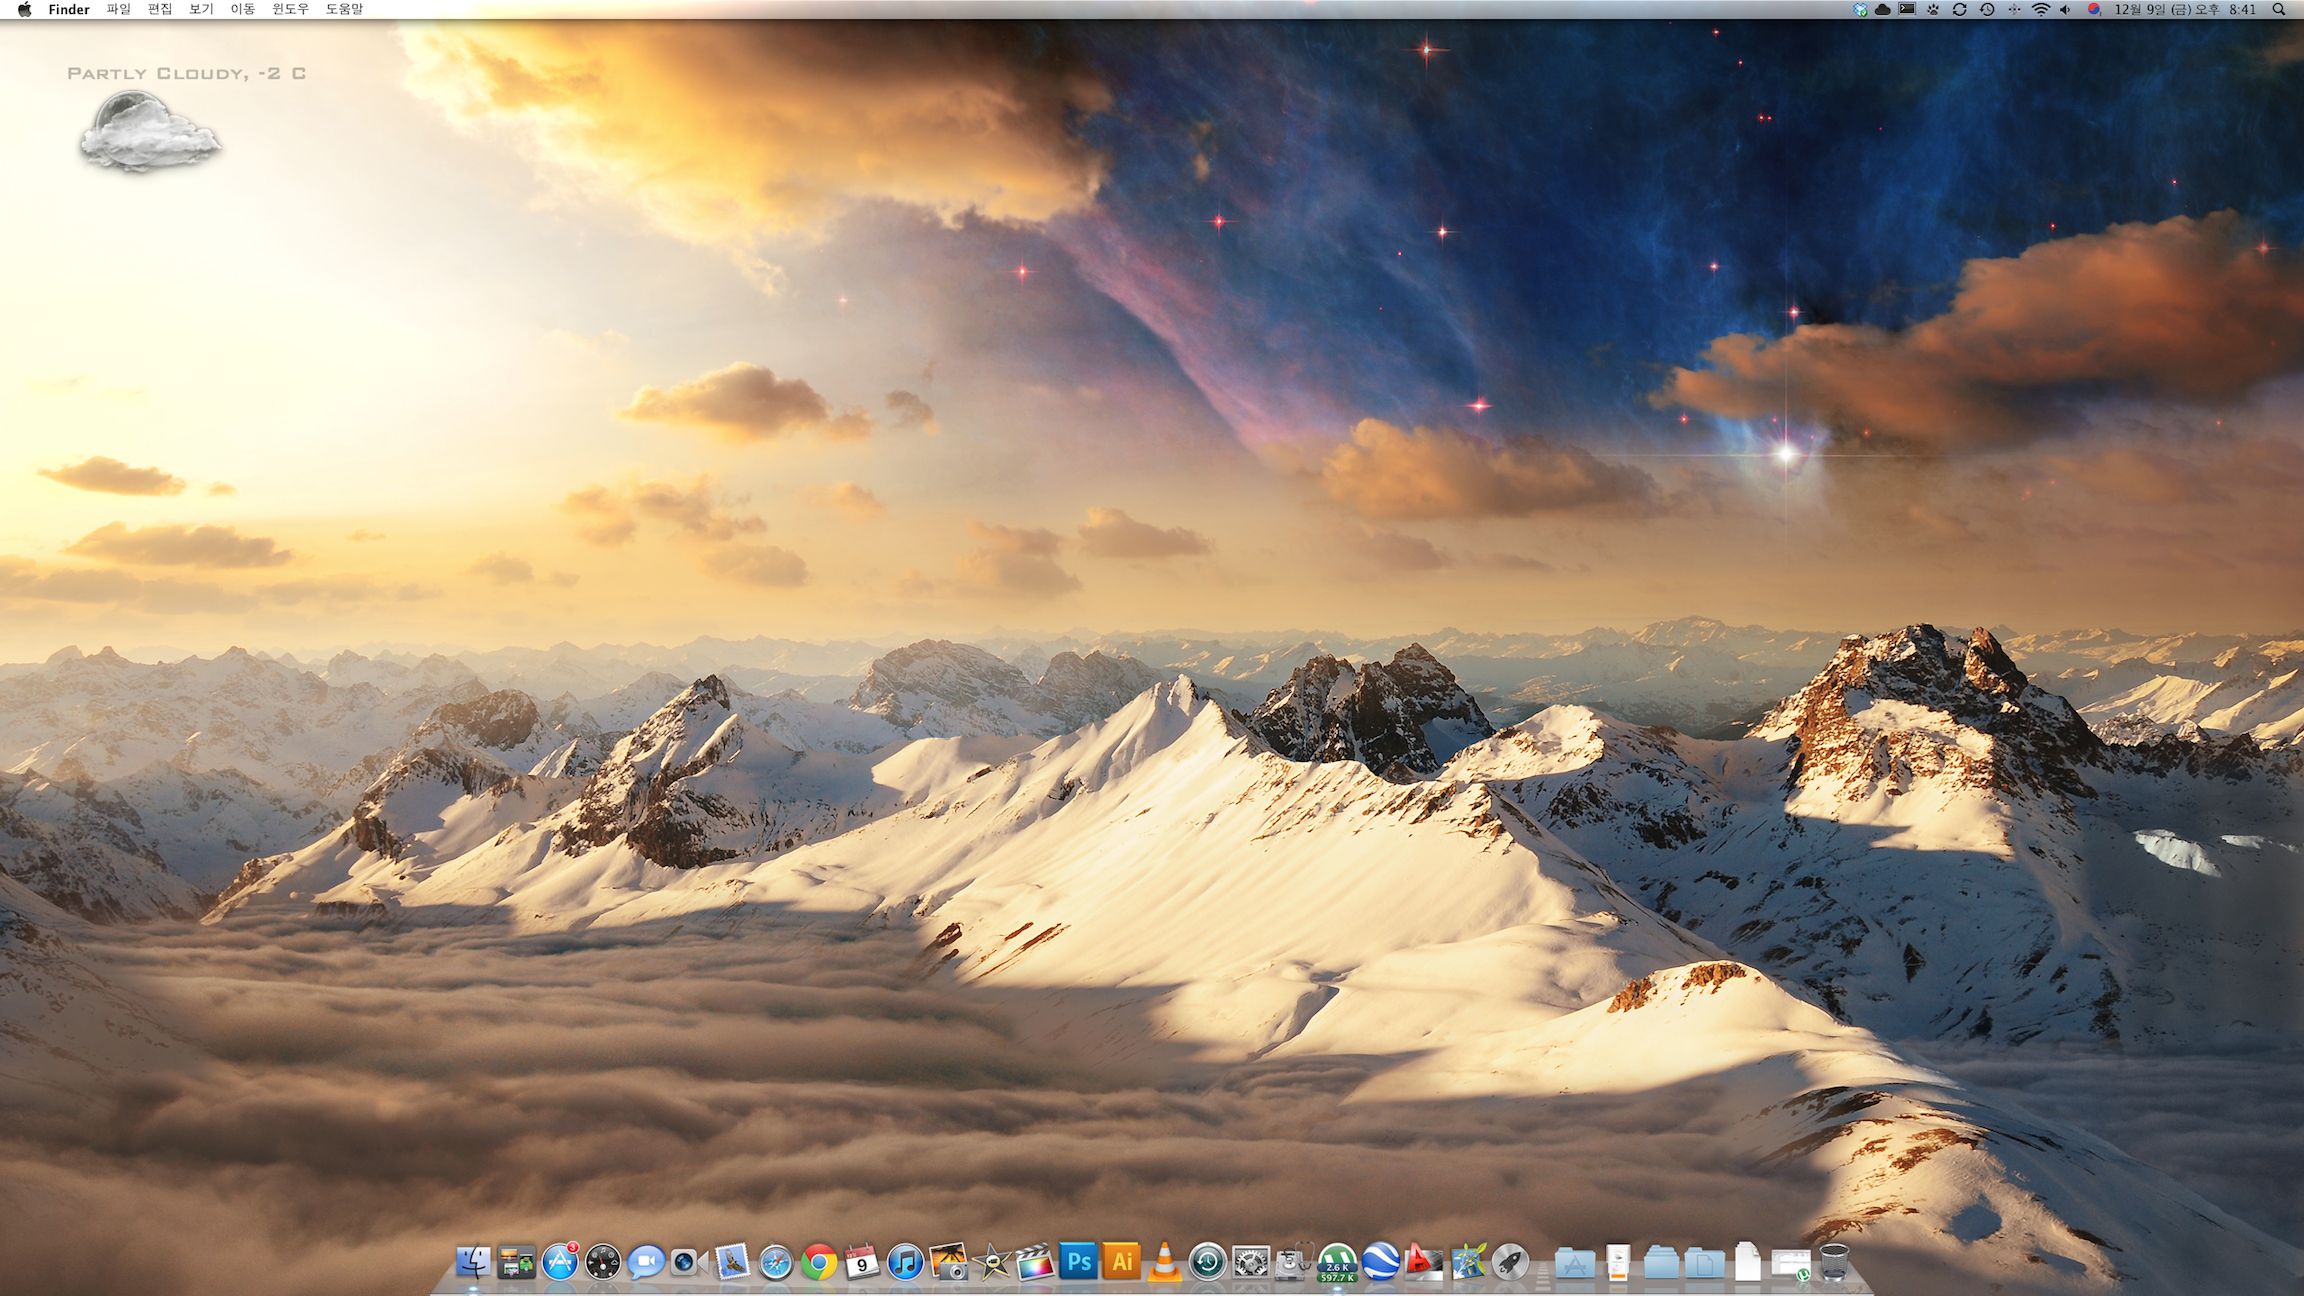This screenshot has height=1296, width=2304.
Task: Launch Disk Utility from the dock
Action: click(x=1293, y=1263)
